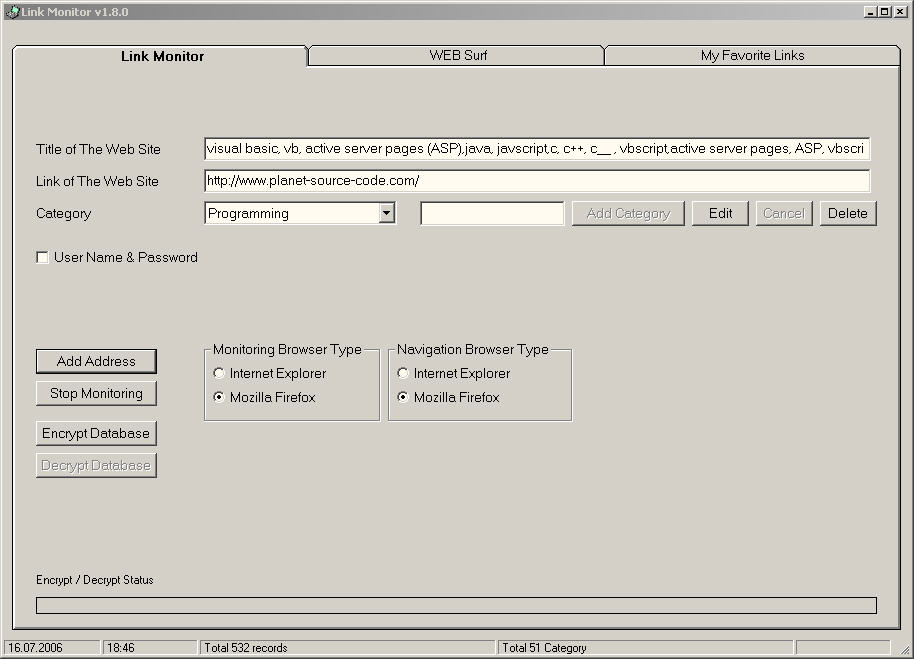Click the Stop Monitoring button
This screenshot has width=914, height=659.
click(96, 394)
